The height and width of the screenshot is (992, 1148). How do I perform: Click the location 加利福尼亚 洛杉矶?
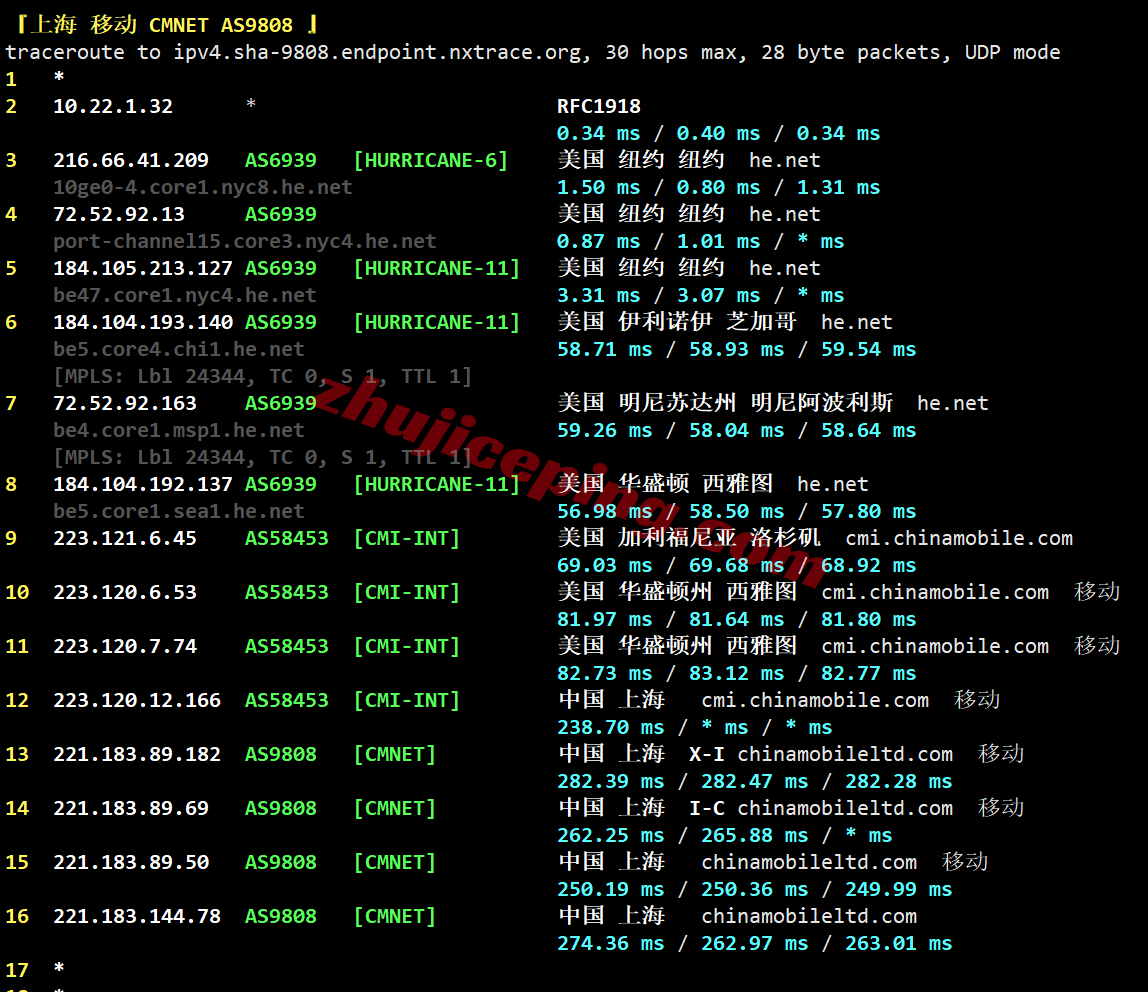click(x=719, y=538)
